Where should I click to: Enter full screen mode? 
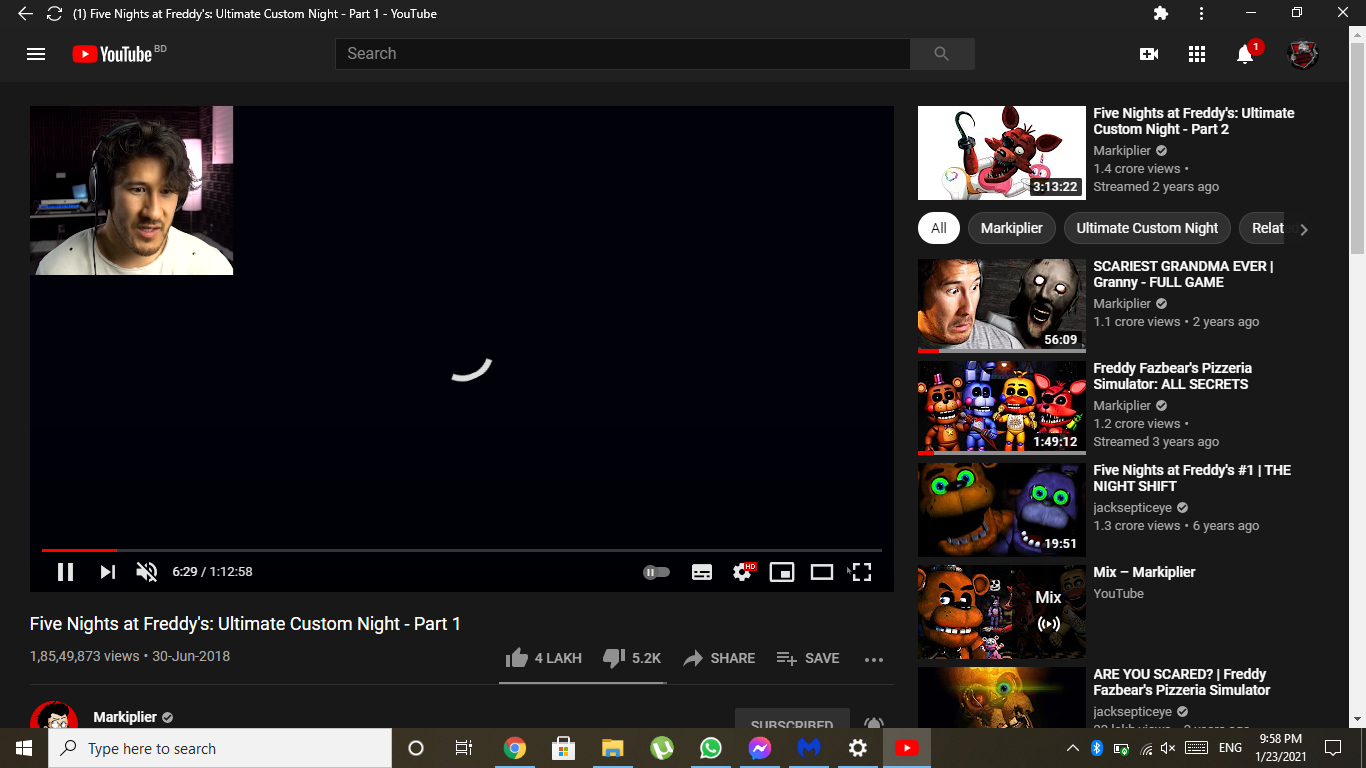pyautogui.click(x=862, y=572)
